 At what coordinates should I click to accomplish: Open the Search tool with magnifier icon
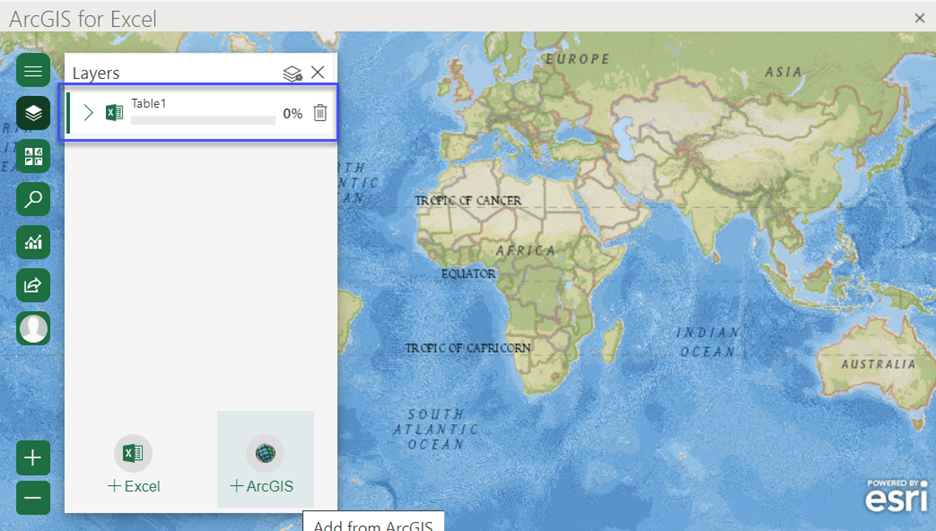pos(33,199)
